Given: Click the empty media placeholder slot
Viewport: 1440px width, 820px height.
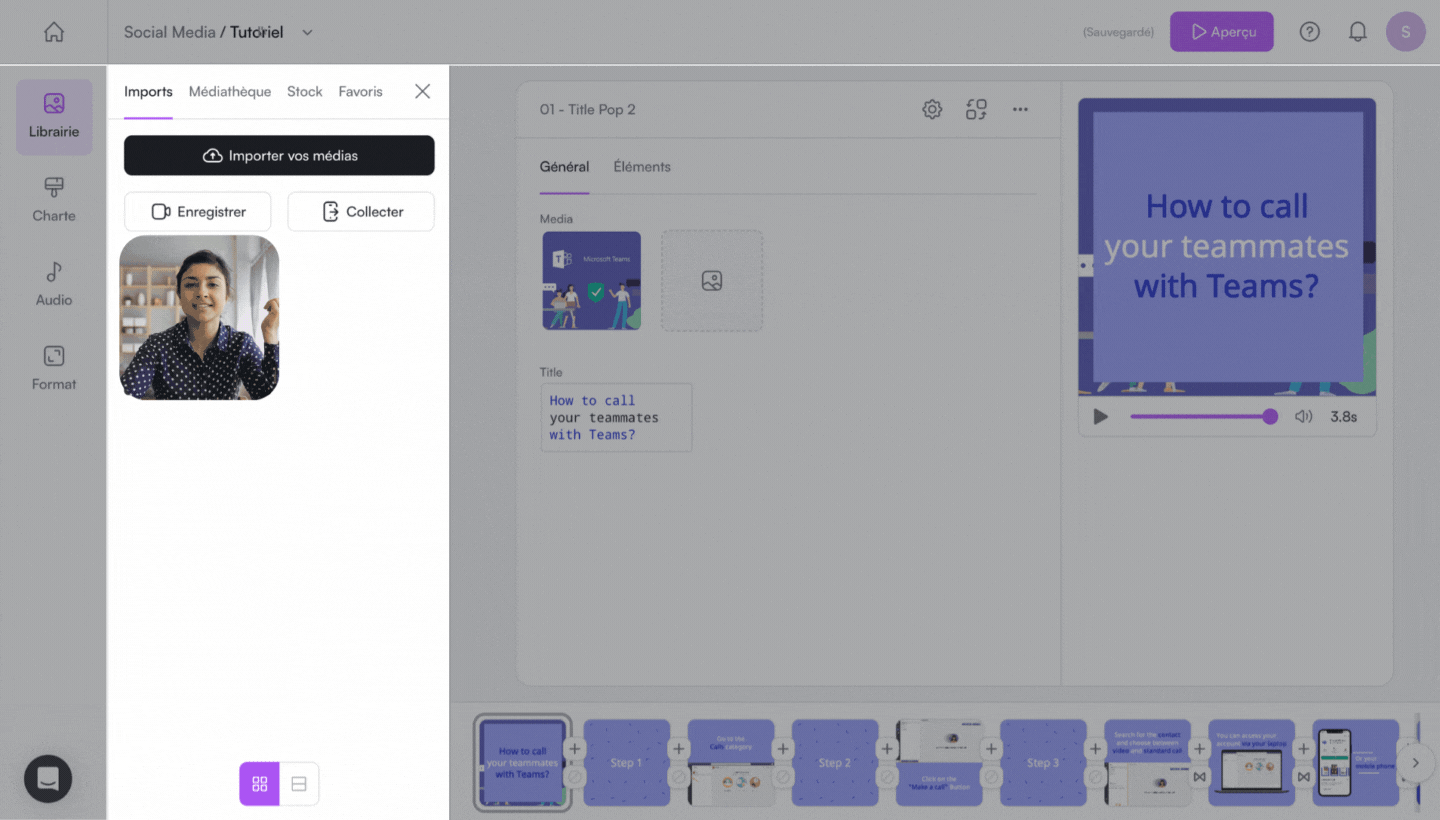Looking at the screenshot, I should 712,281.
